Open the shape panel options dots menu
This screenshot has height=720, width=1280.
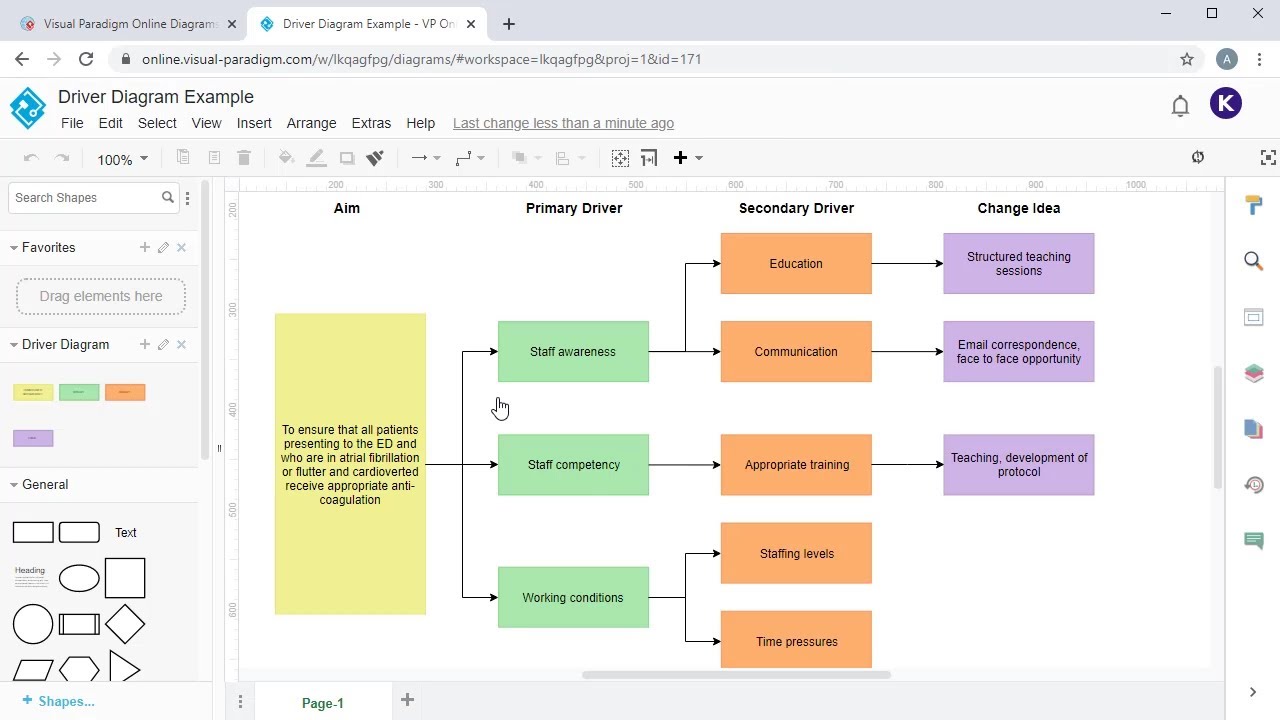tap(187, 198)
